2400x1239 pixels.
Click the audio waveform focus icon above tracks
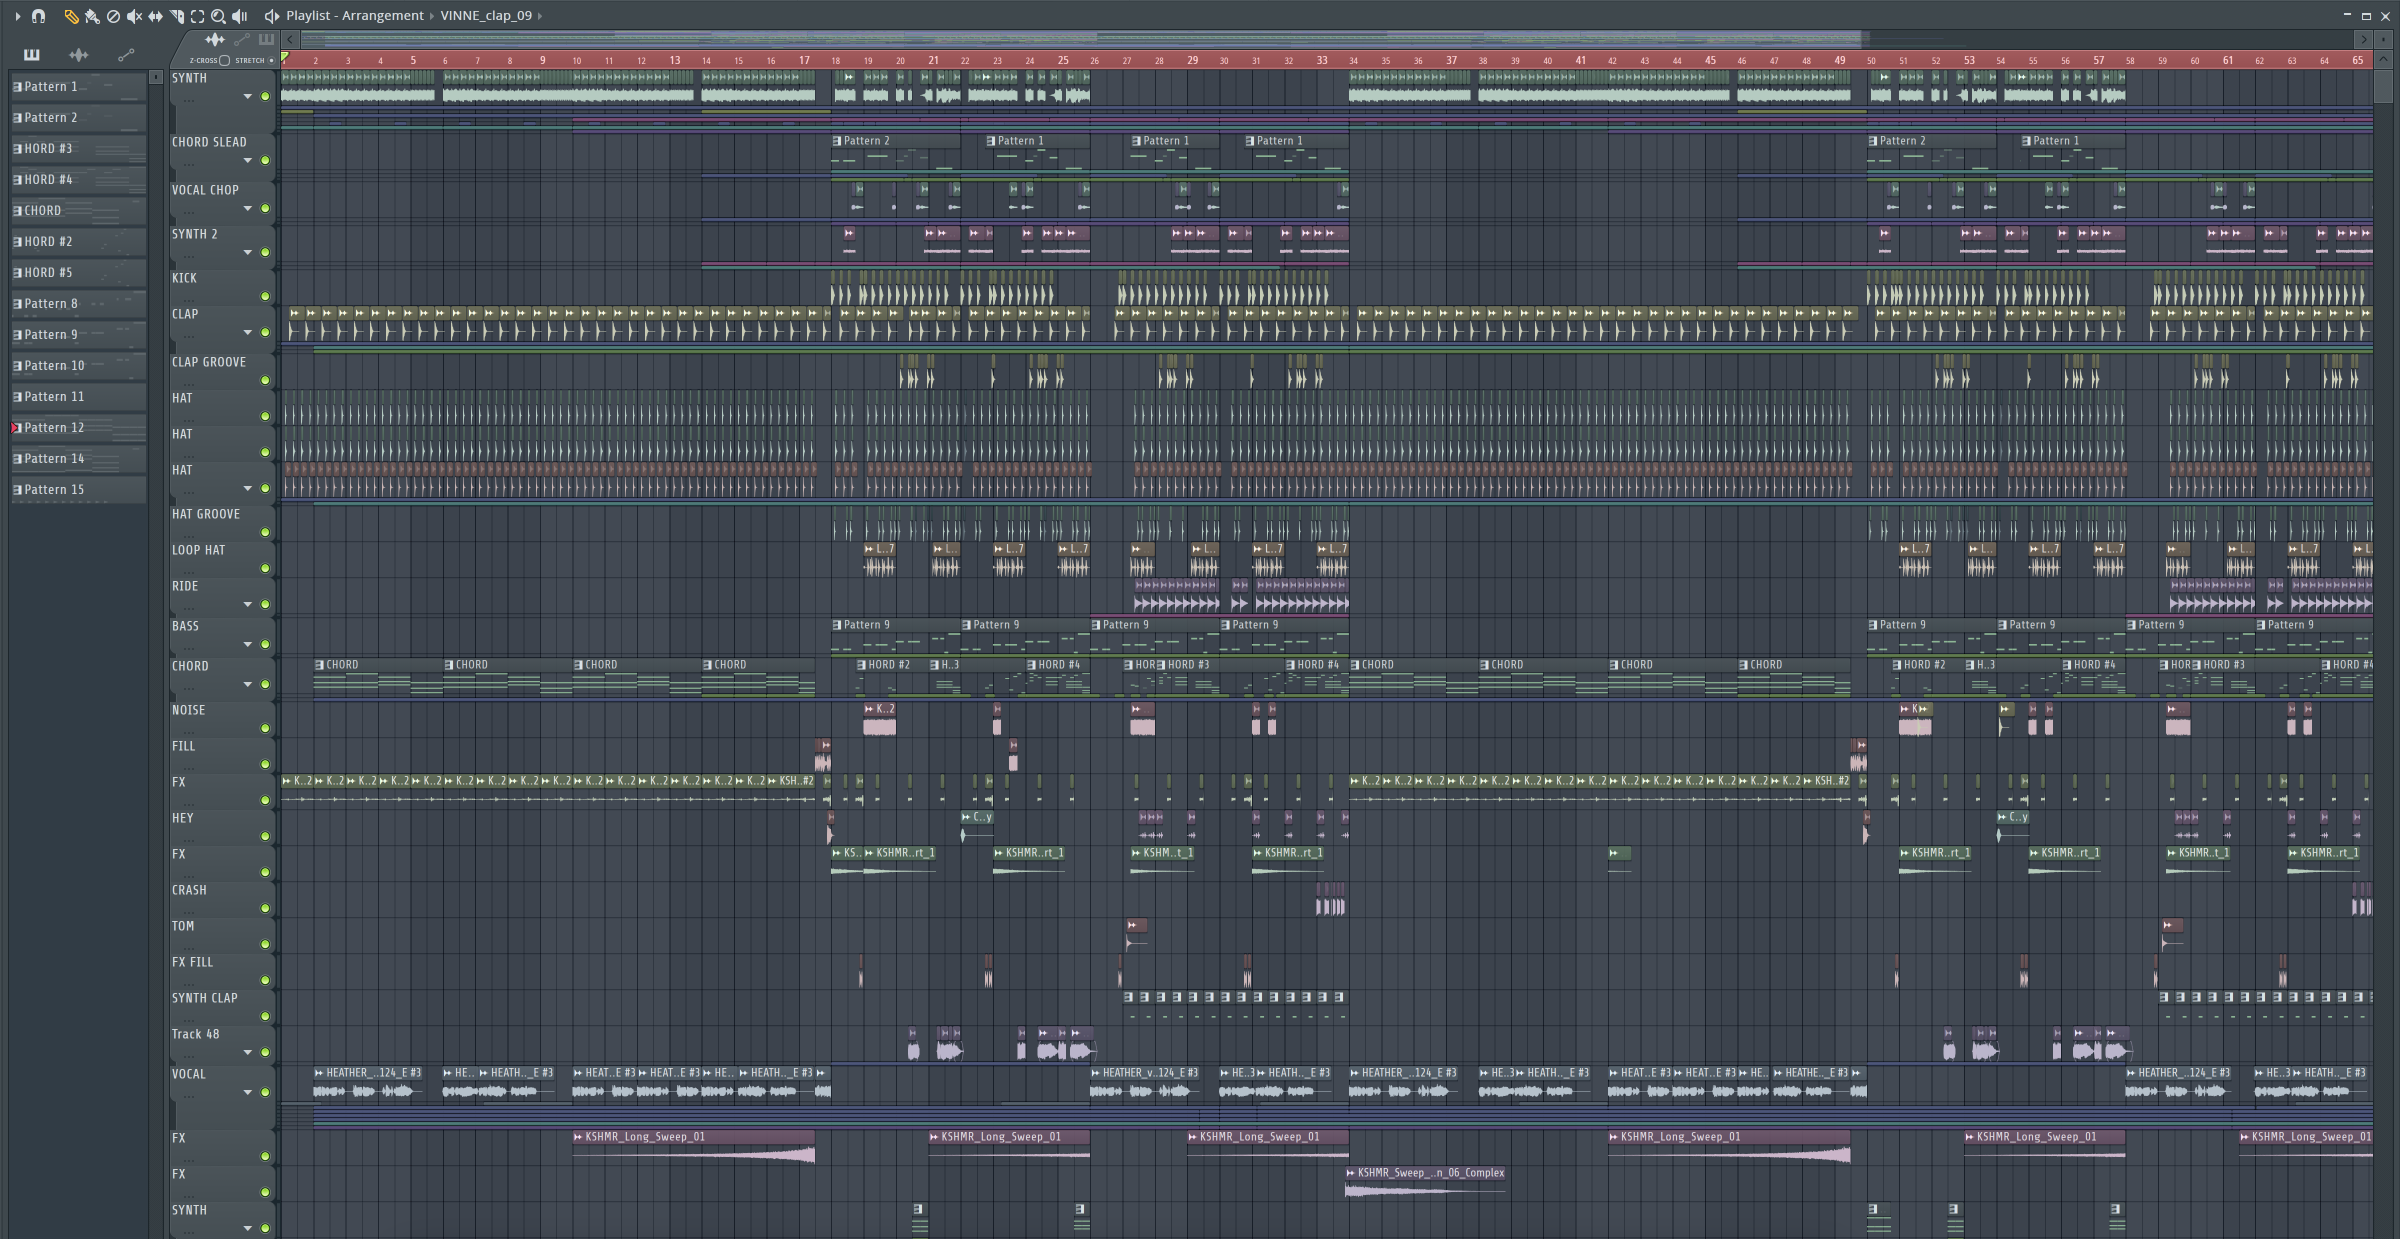point(214,39)
